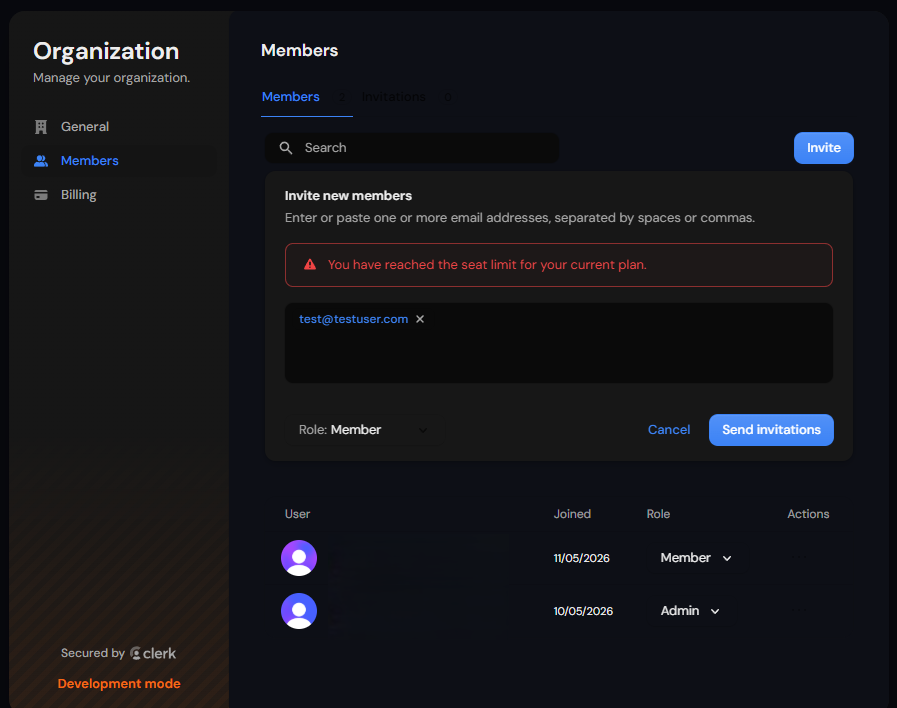The height and width of the screenshot is (708, 897).
Task: Click the Development mode label
Action: pos(119,684)
